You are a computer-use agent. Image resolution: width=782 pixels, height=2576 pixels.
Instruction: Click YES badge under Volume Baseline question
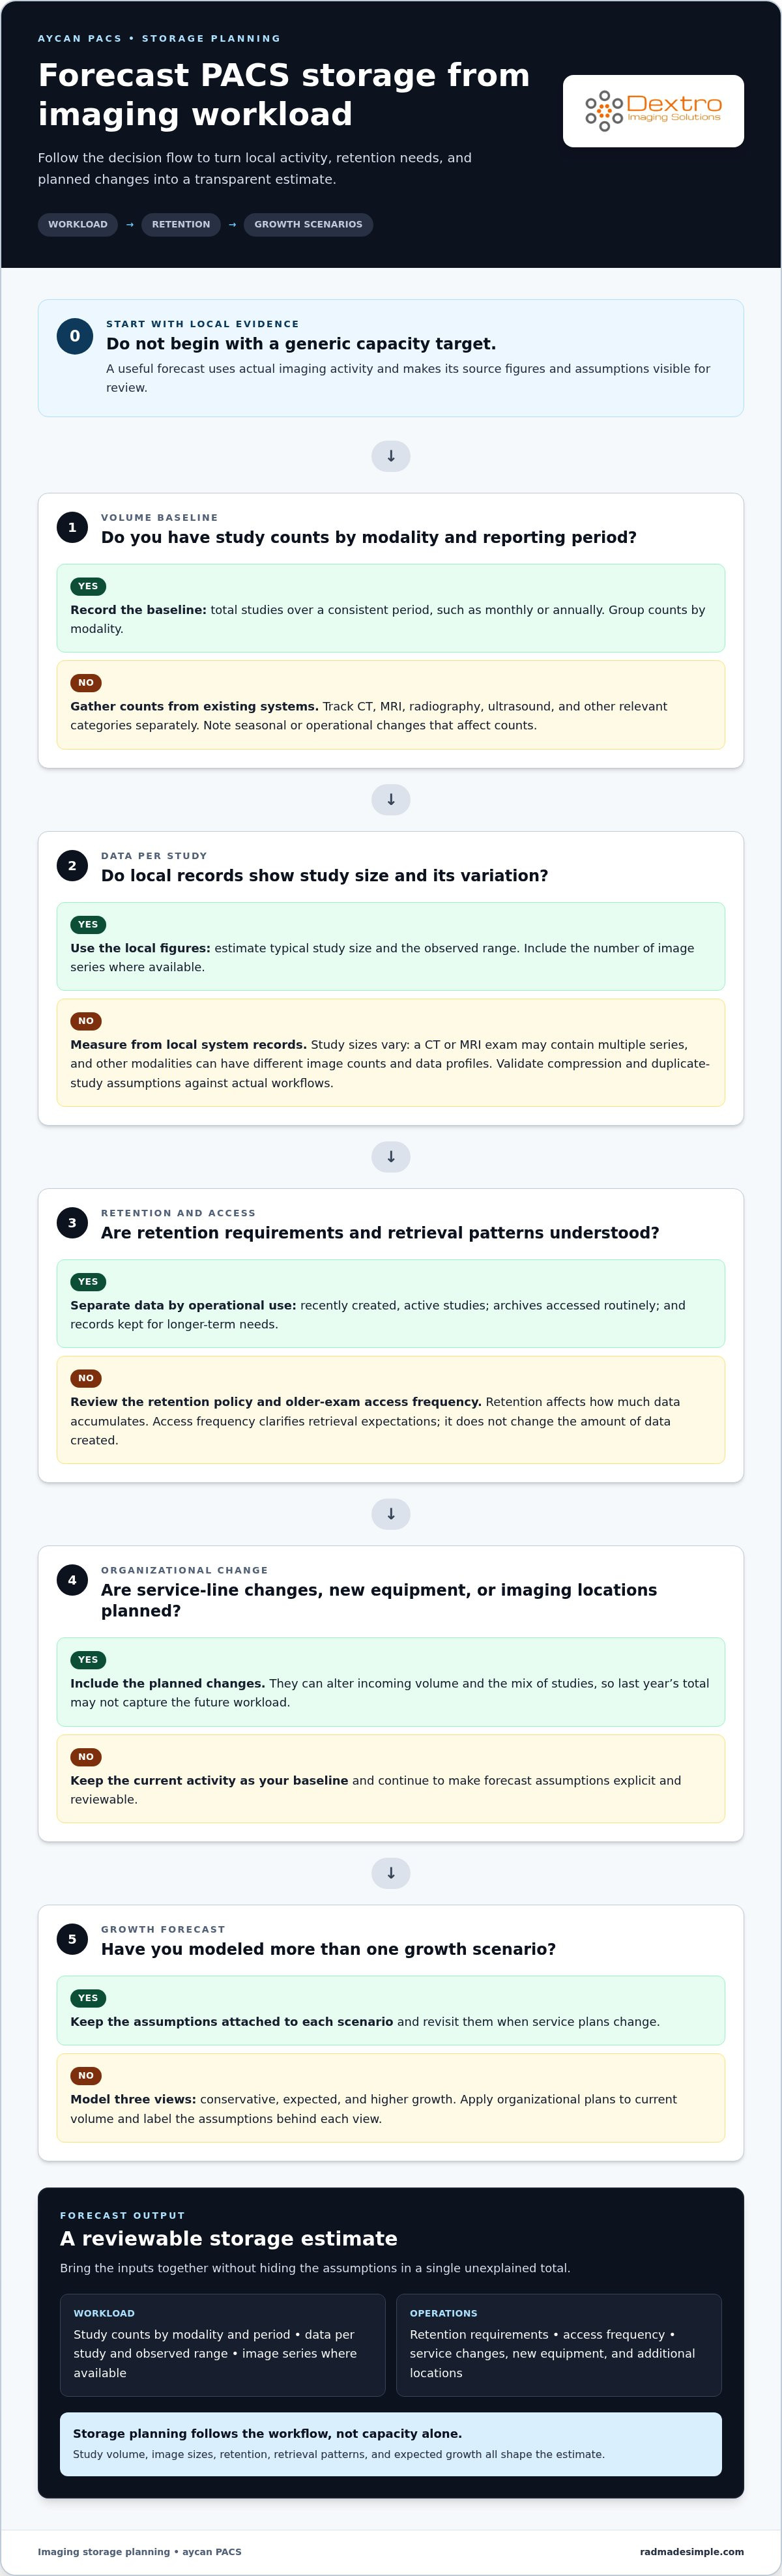point(88,587)
